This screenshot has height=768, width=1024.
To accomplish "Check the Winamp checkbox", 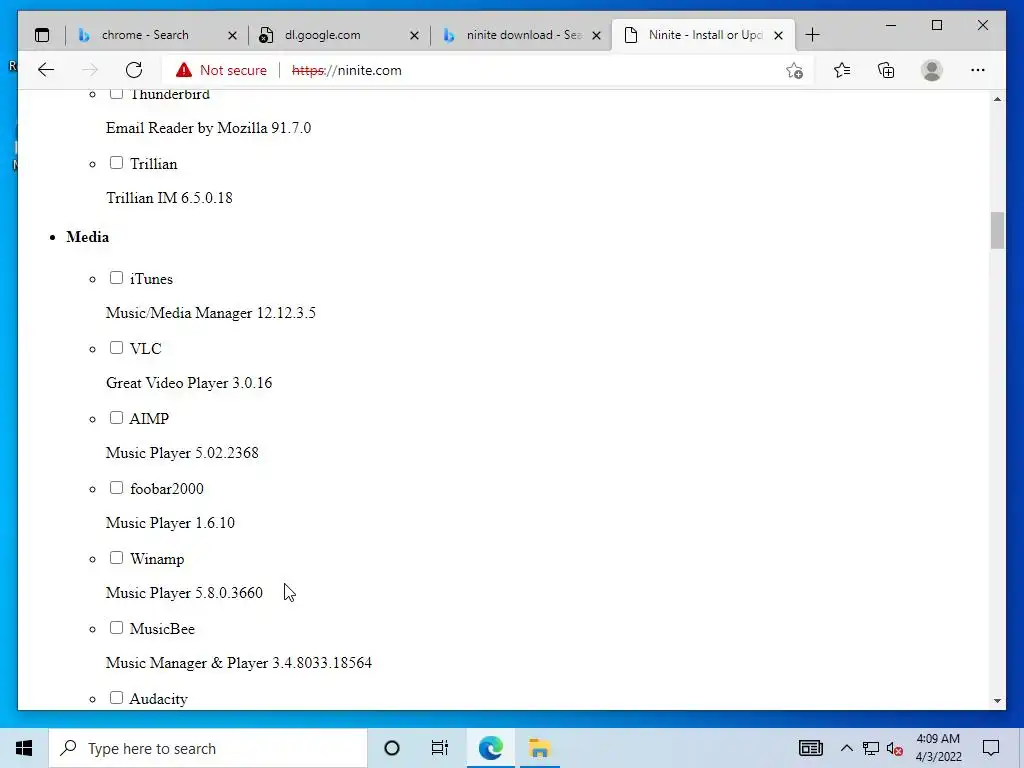I will [x=116, y=558].
